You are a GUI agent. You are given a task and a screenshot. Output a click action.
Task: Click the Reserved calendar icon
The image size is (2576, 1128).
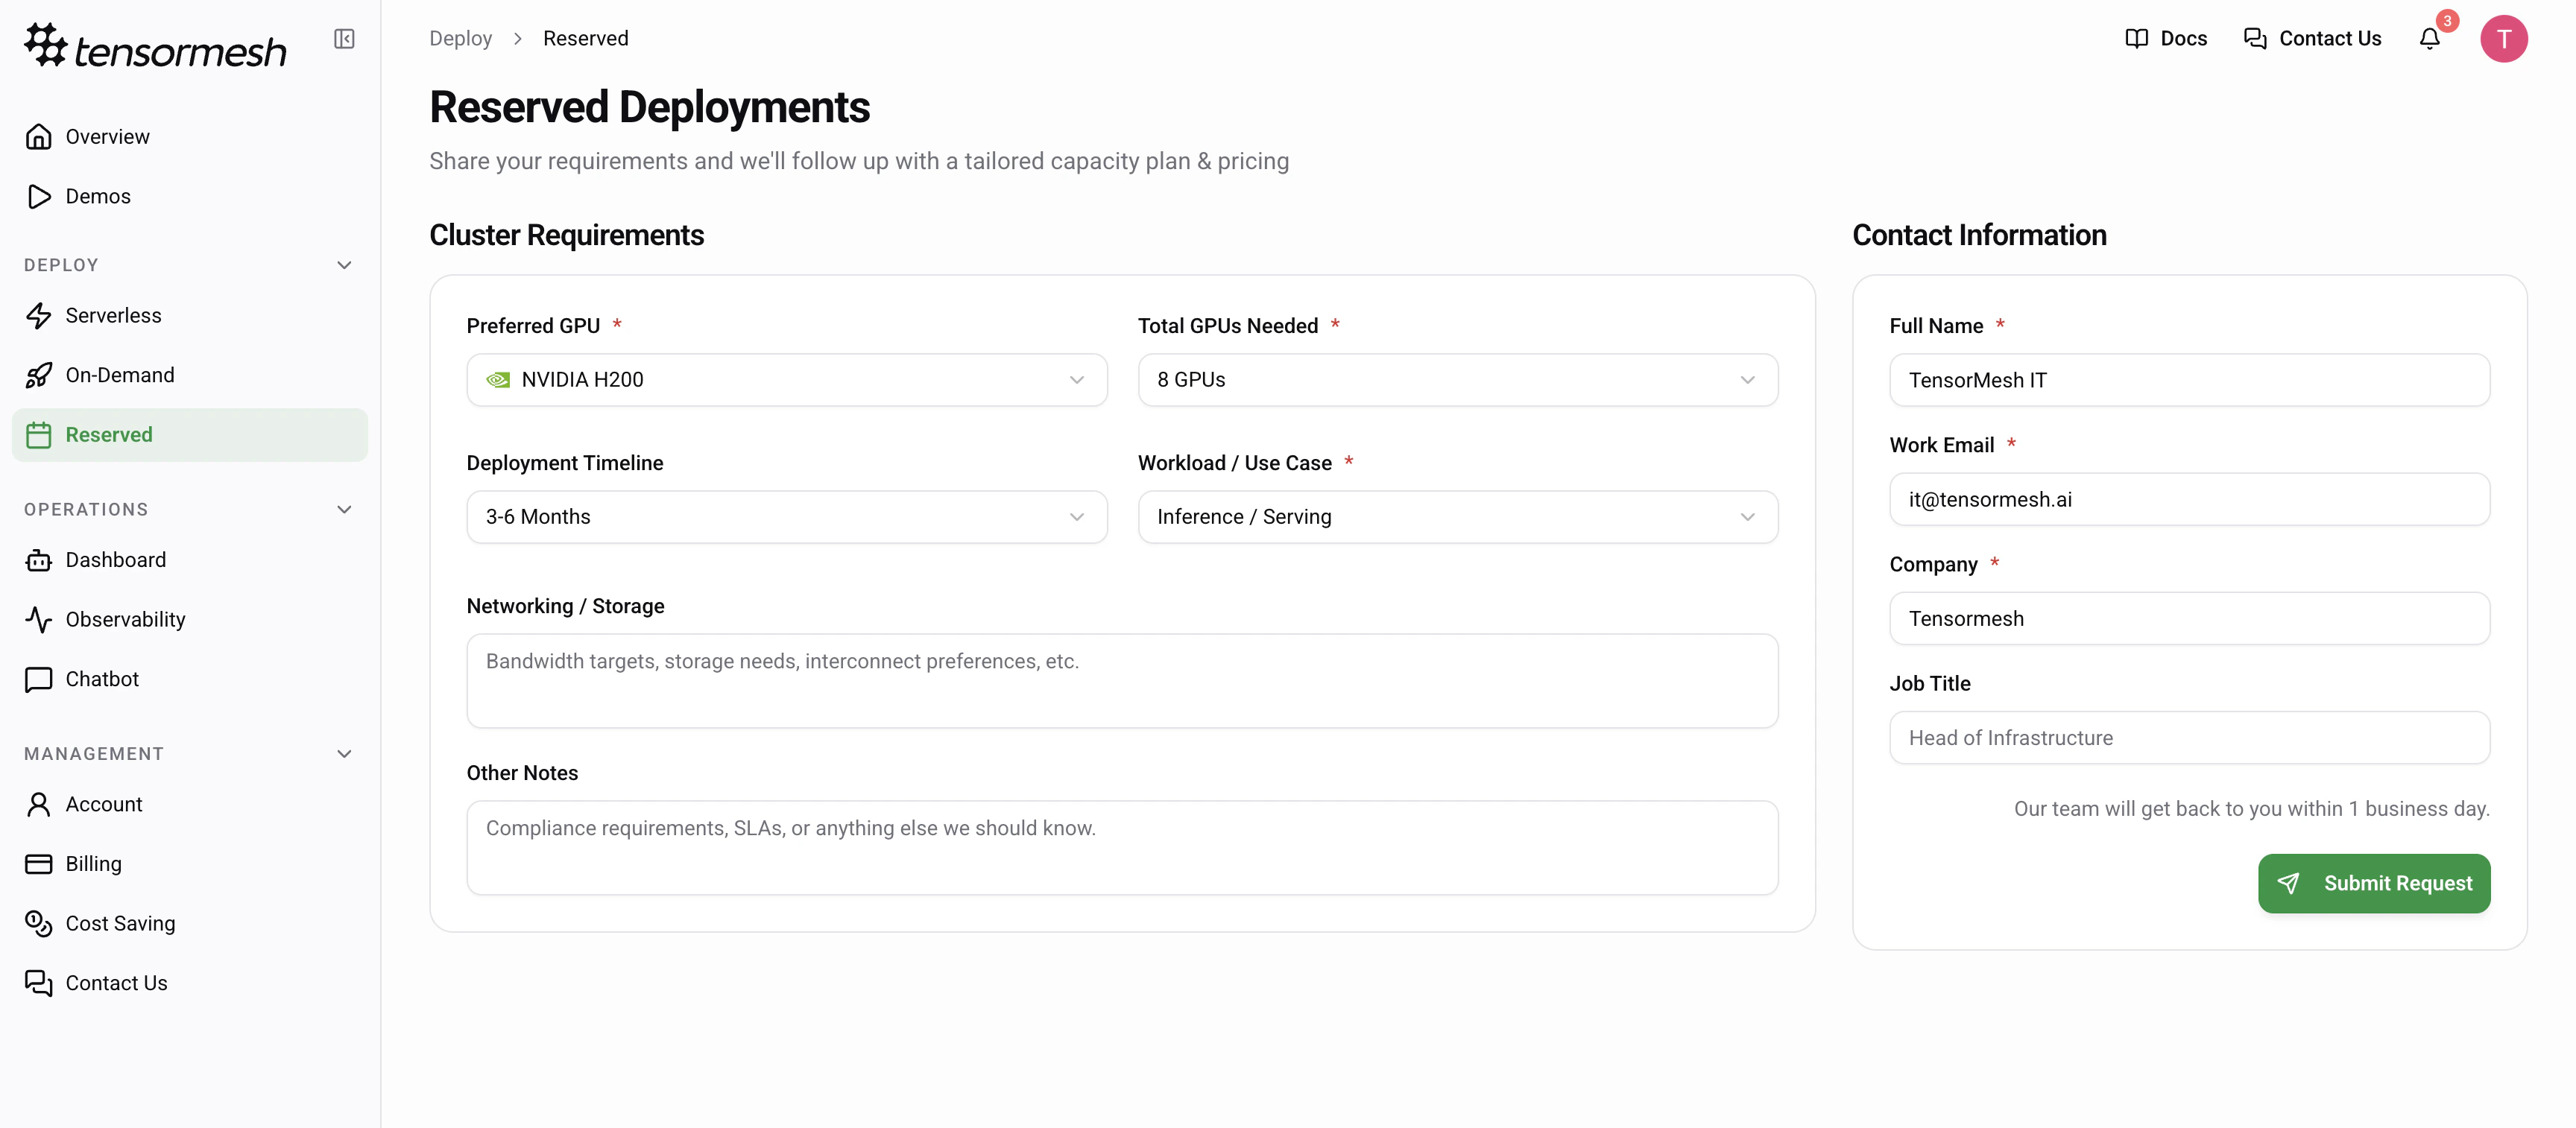point(38,435)
